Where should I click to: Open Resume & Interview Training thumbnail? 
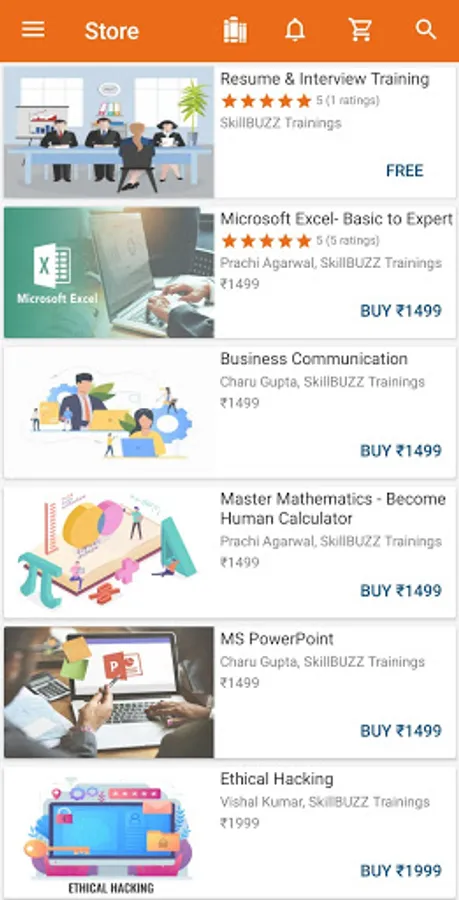(109, 132)
